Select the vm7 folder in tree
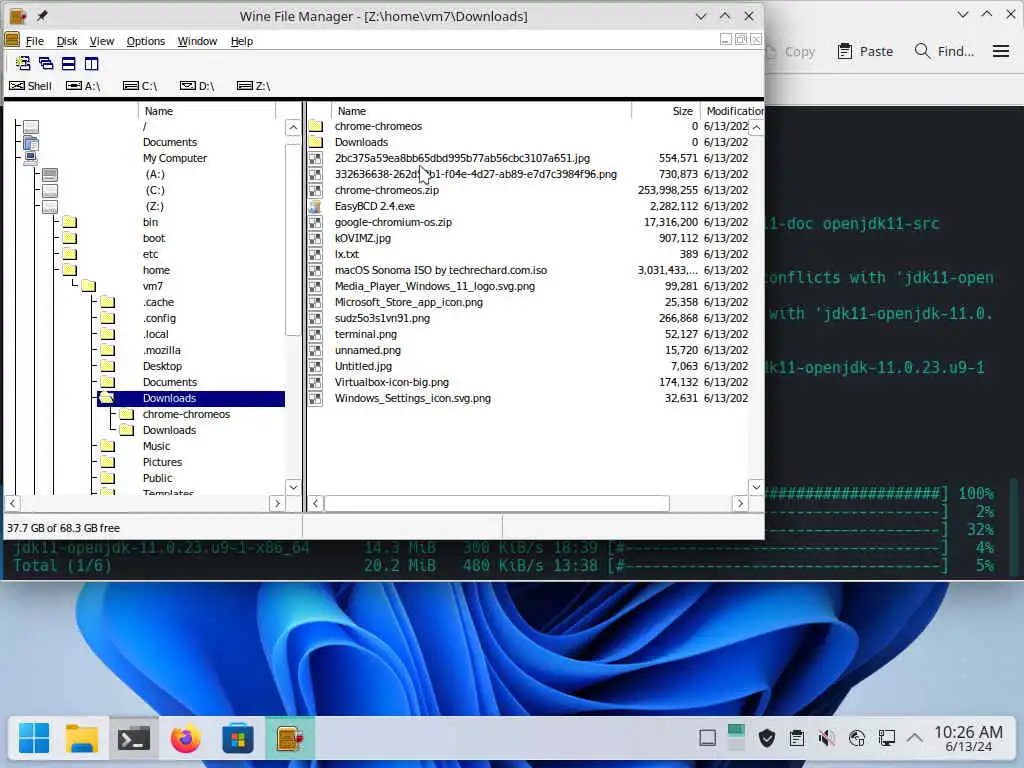The width and height of the screenshot is (1024, 768). (153, 286)
